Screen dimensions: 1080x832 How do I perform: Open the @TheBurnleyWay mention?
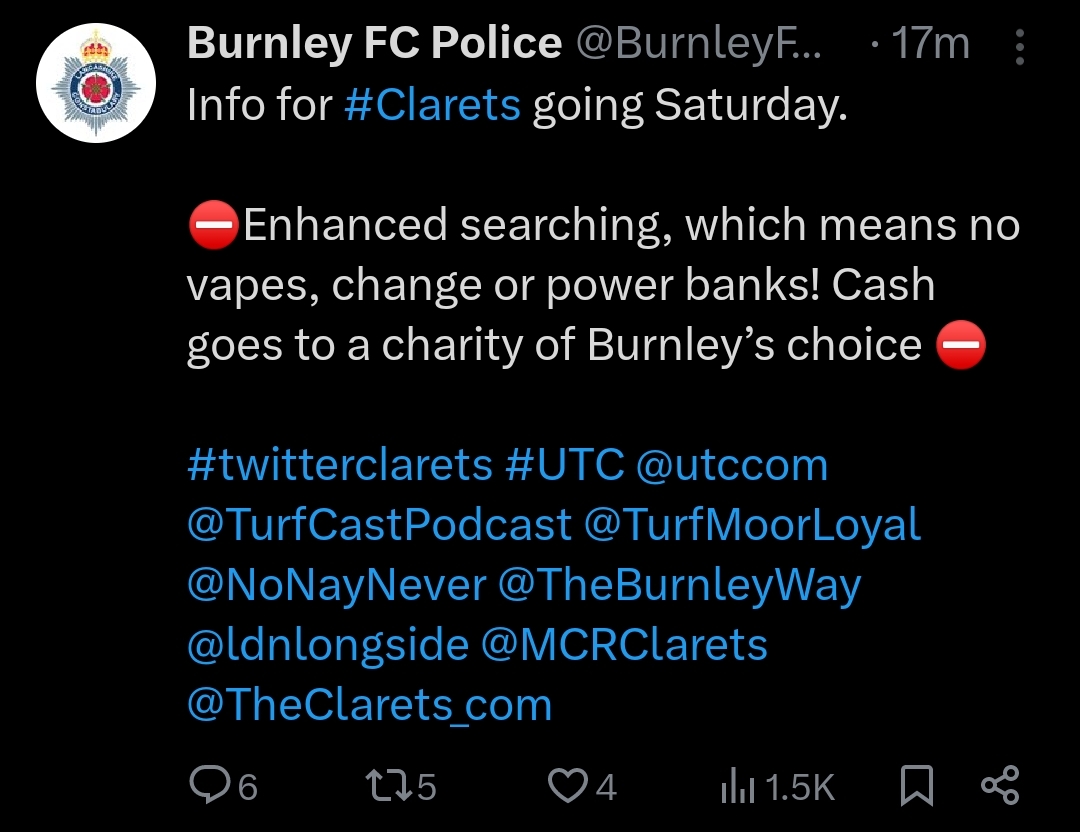(x=679, y=585)
